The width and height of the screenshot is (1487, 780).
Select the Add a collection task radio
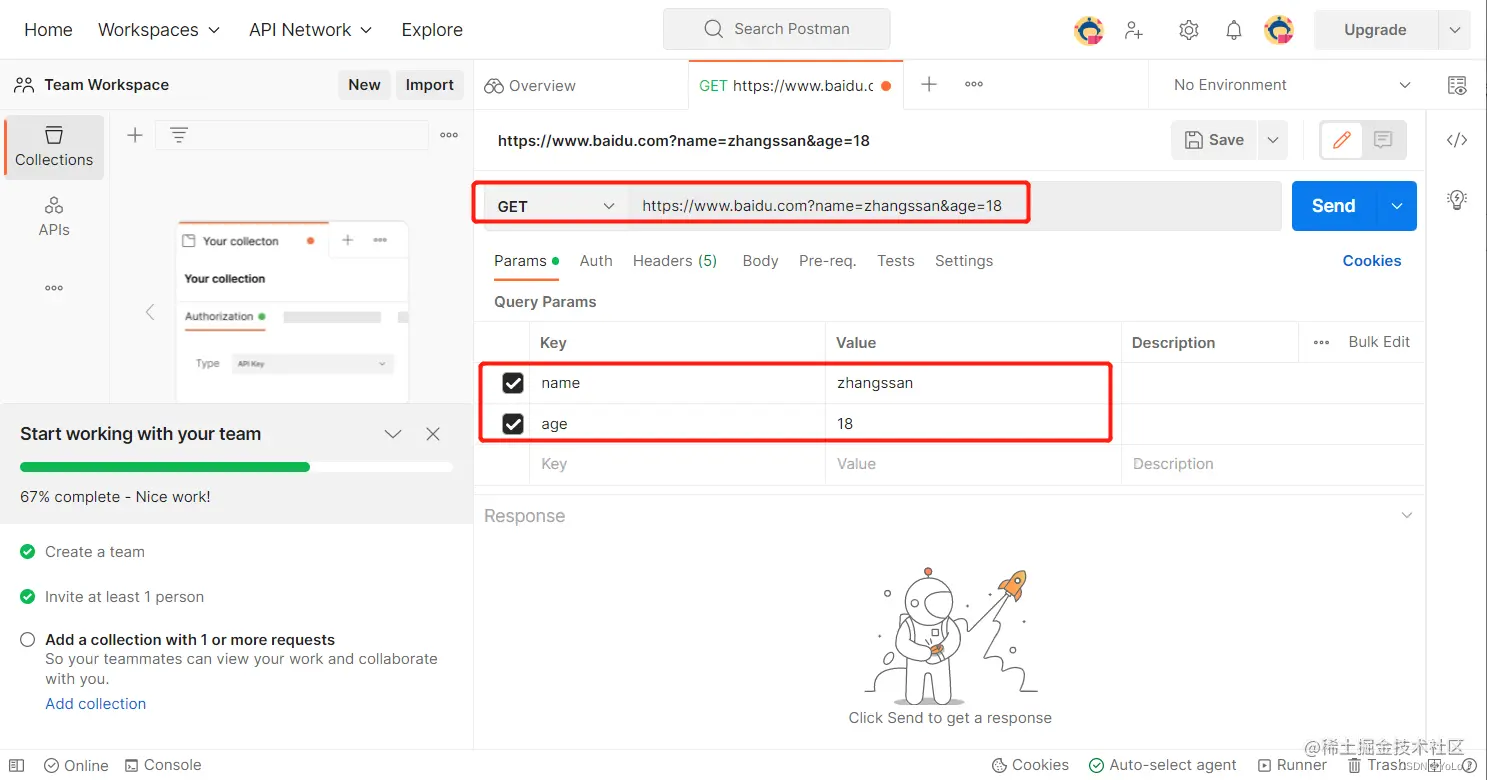(28, 640)
